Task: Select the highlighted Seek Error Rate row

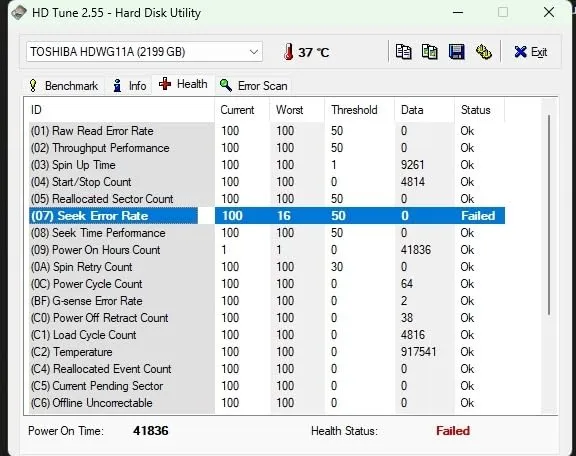Action: [x=267, y=216]
